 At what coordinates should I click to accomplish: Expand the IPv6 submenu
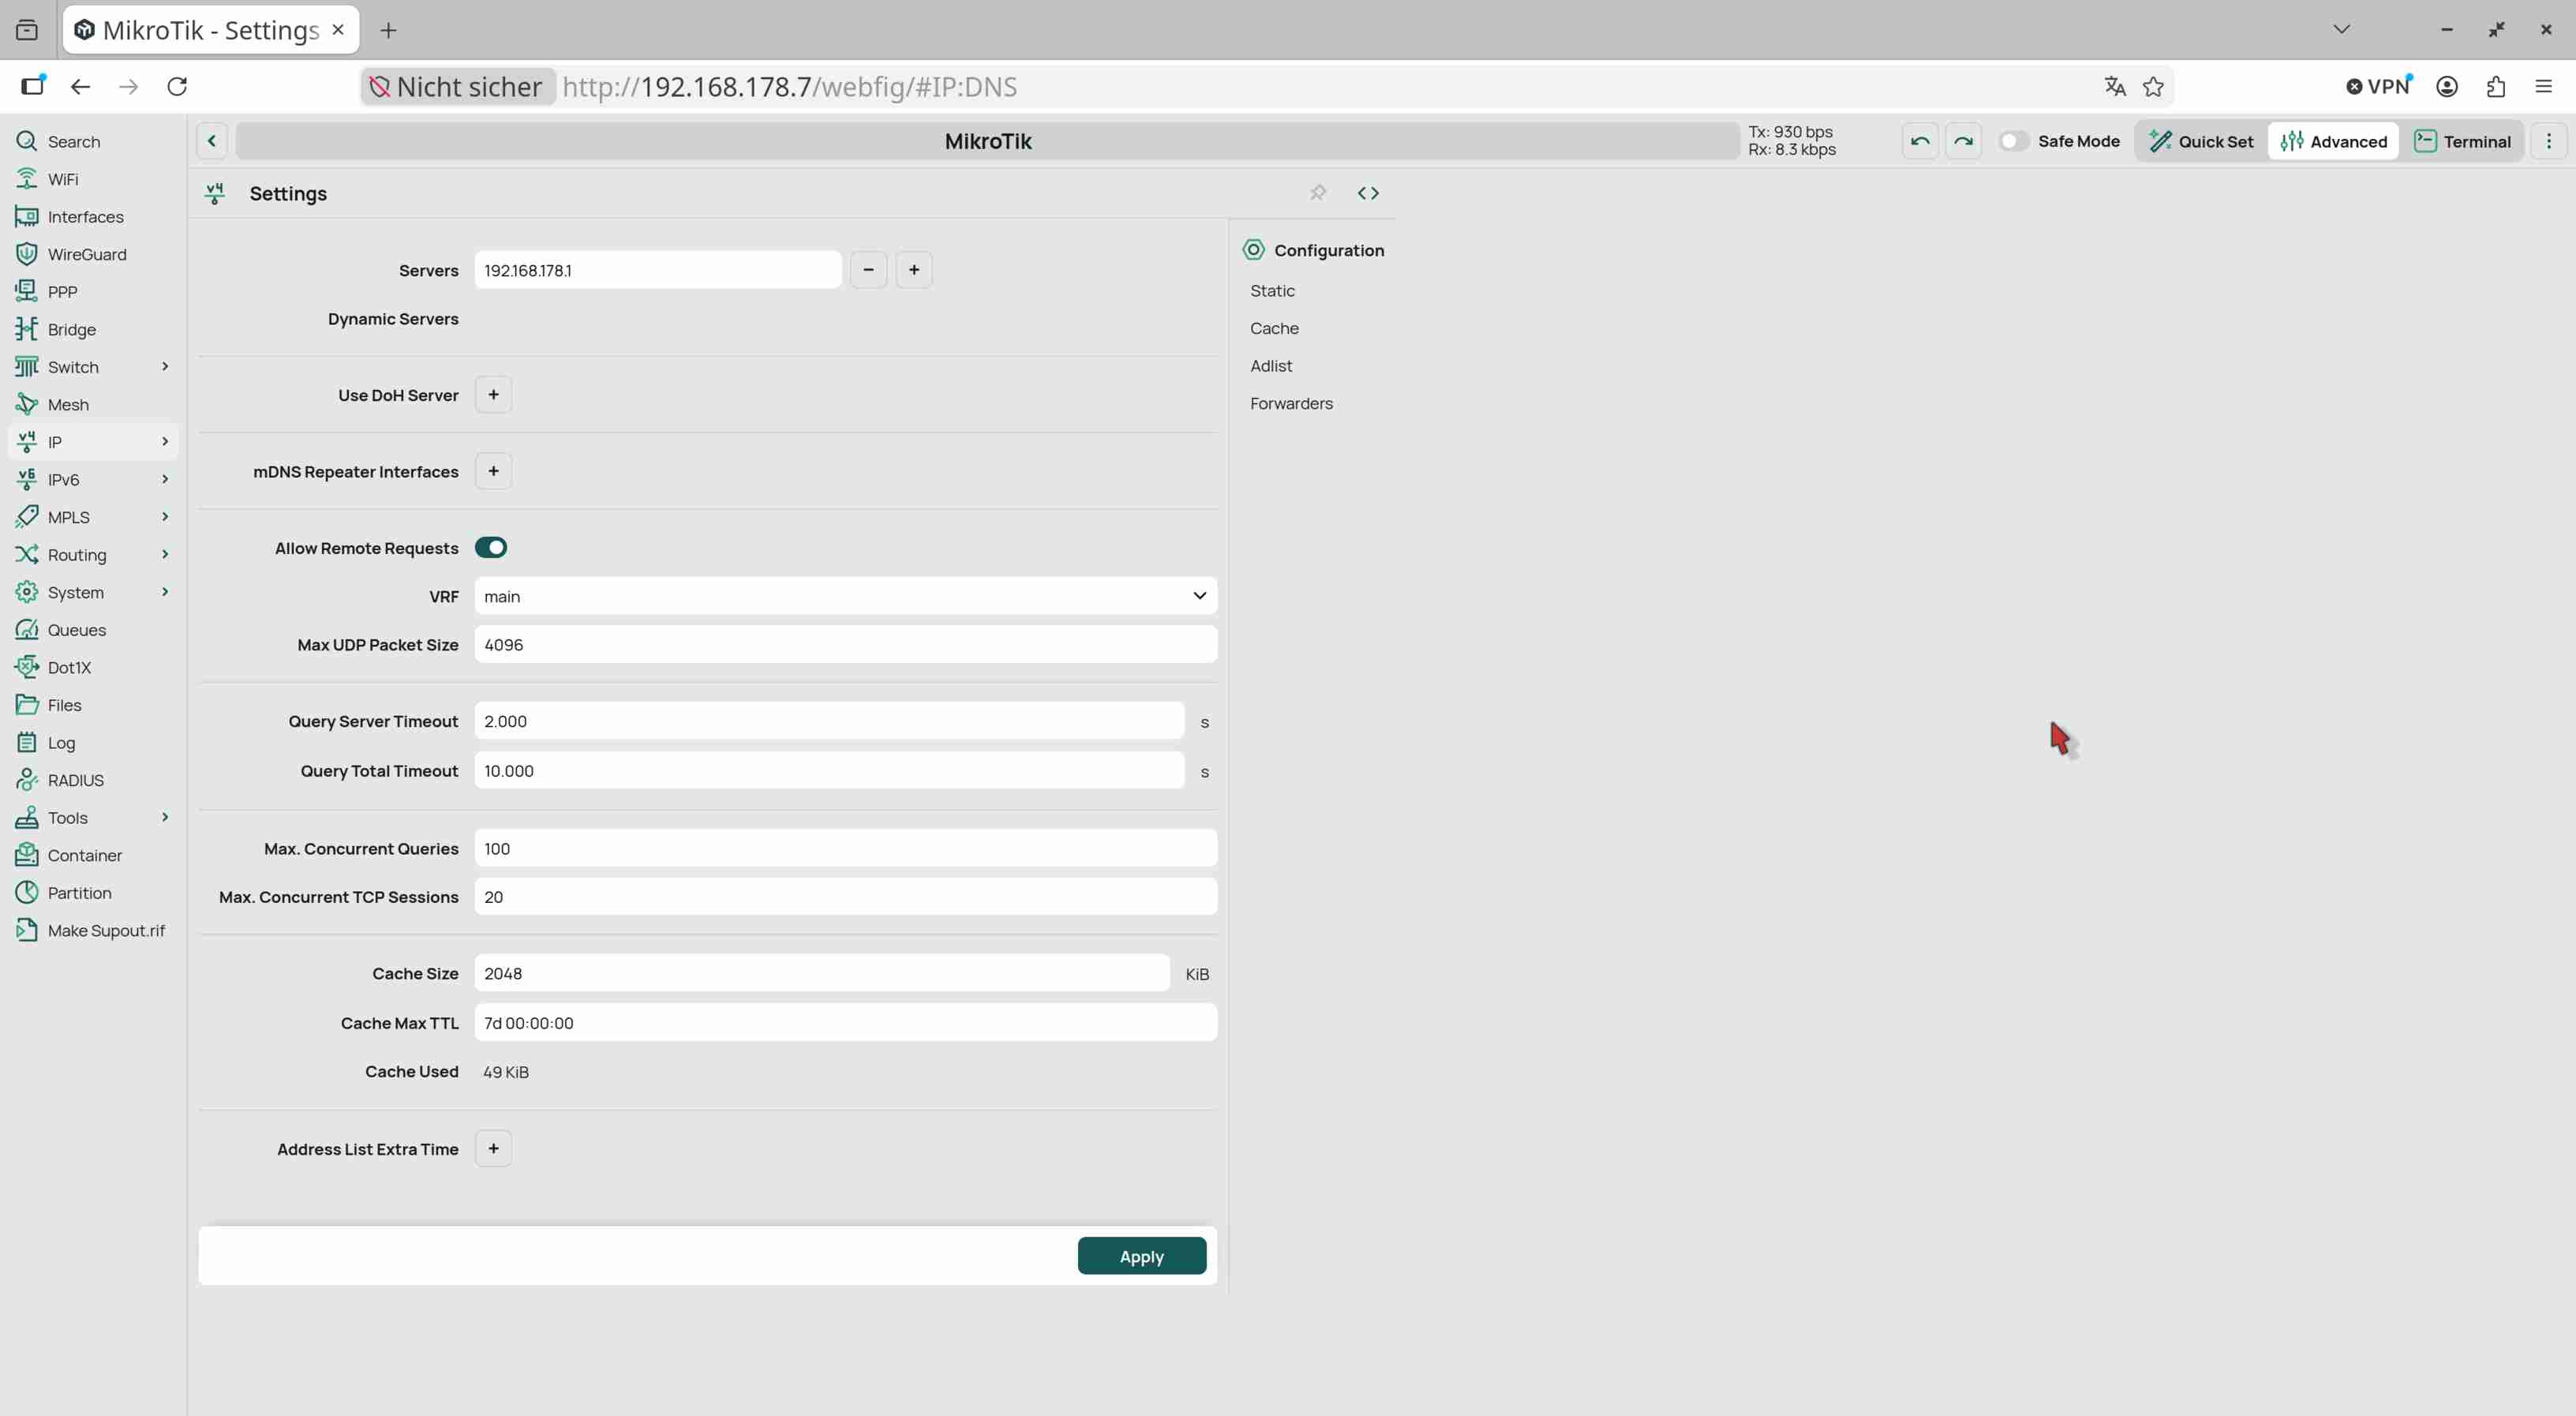[165, 479]
